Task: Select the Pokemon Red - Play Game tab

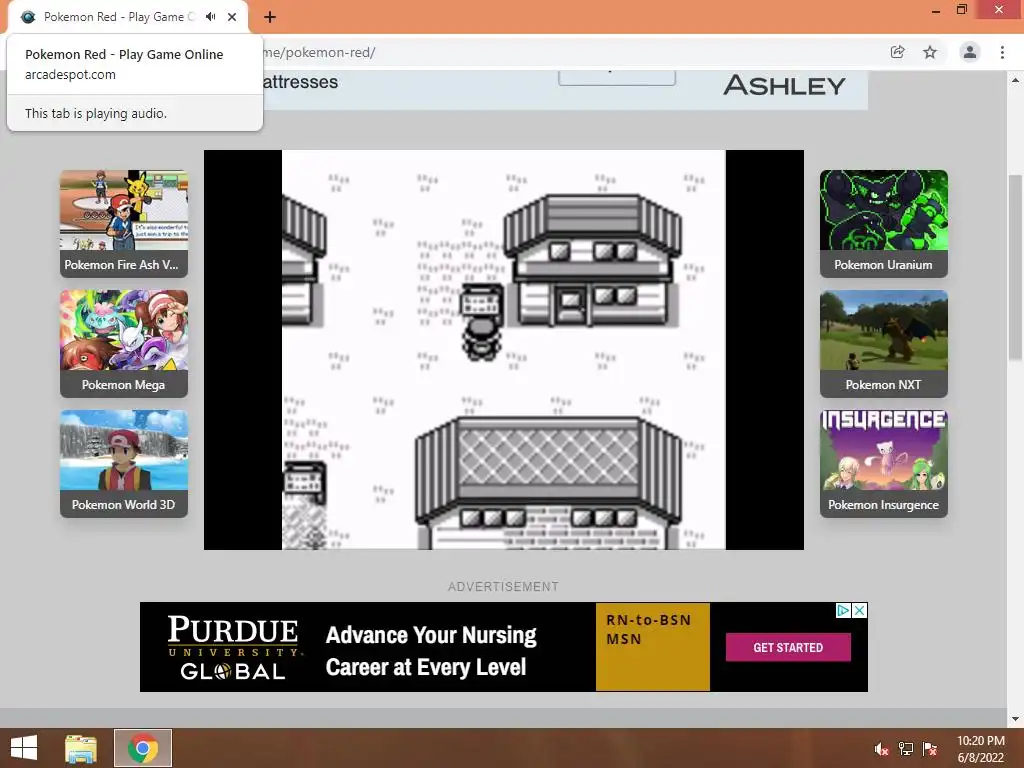Action: point(127,17)
